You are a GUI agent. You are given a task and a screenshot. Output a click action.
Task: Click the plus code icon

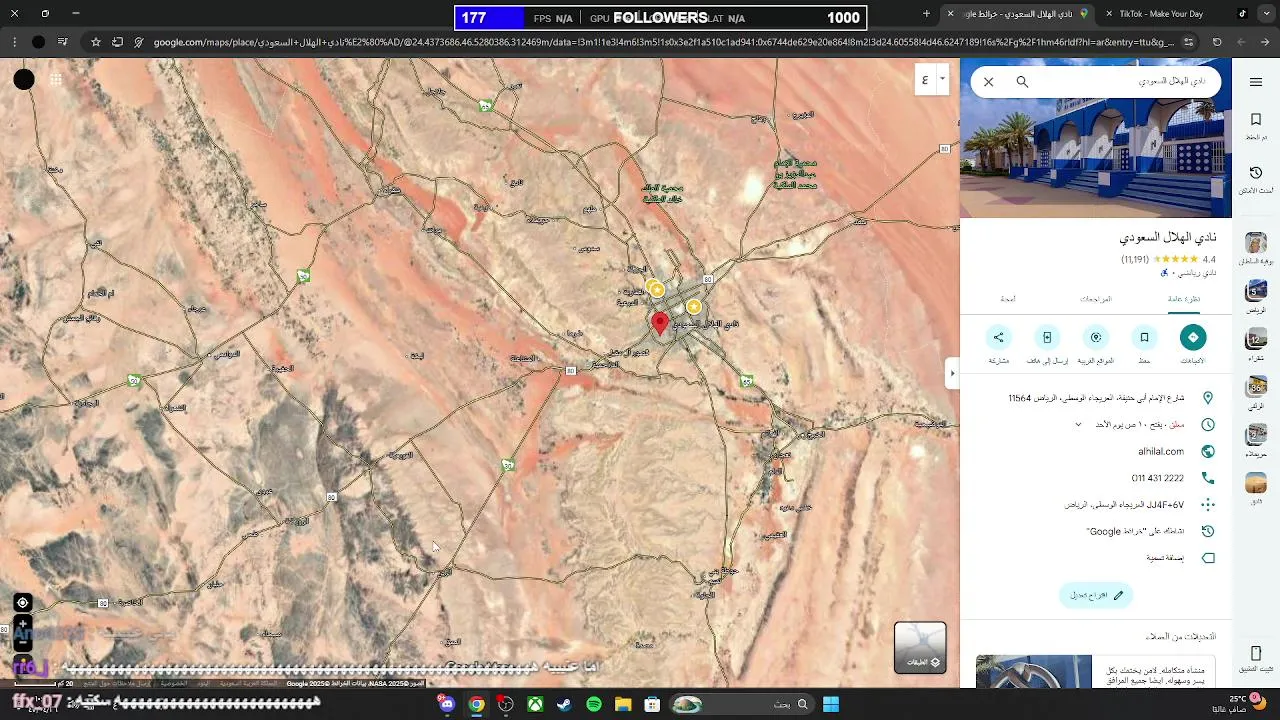point(1208,505)
